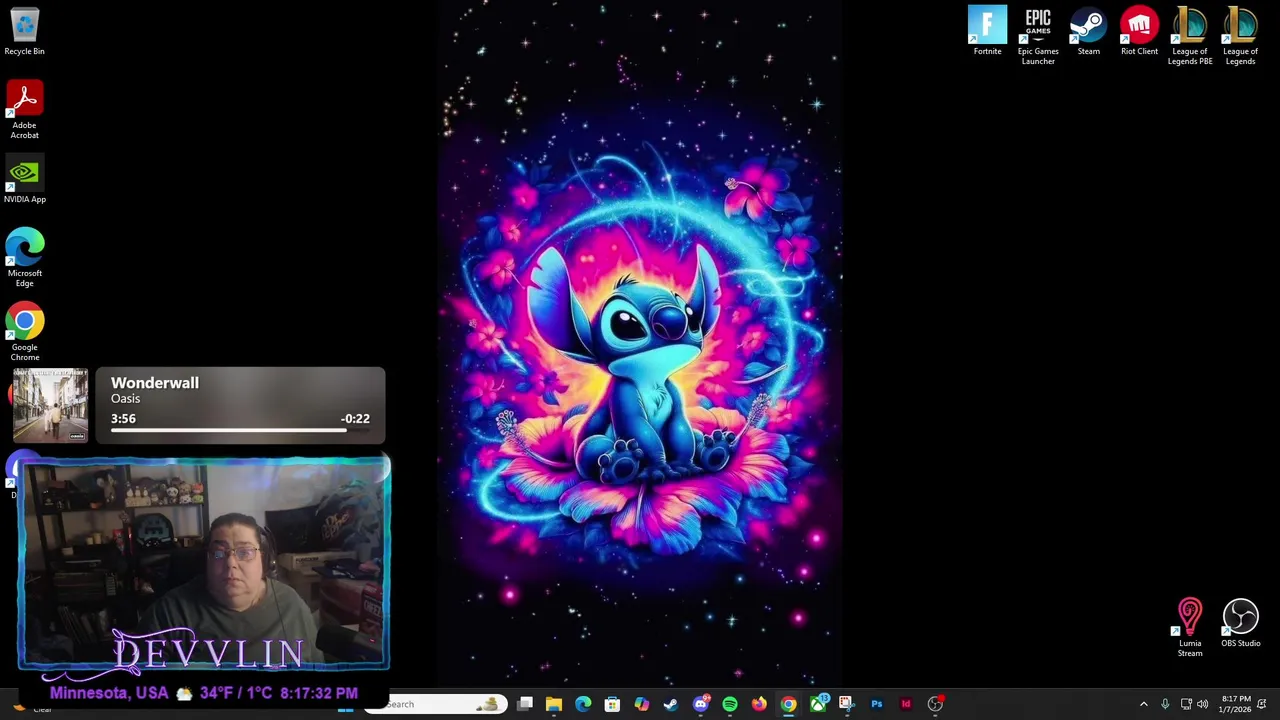Open Adobe Acrobat desktop shortcut

pos(24,110)
